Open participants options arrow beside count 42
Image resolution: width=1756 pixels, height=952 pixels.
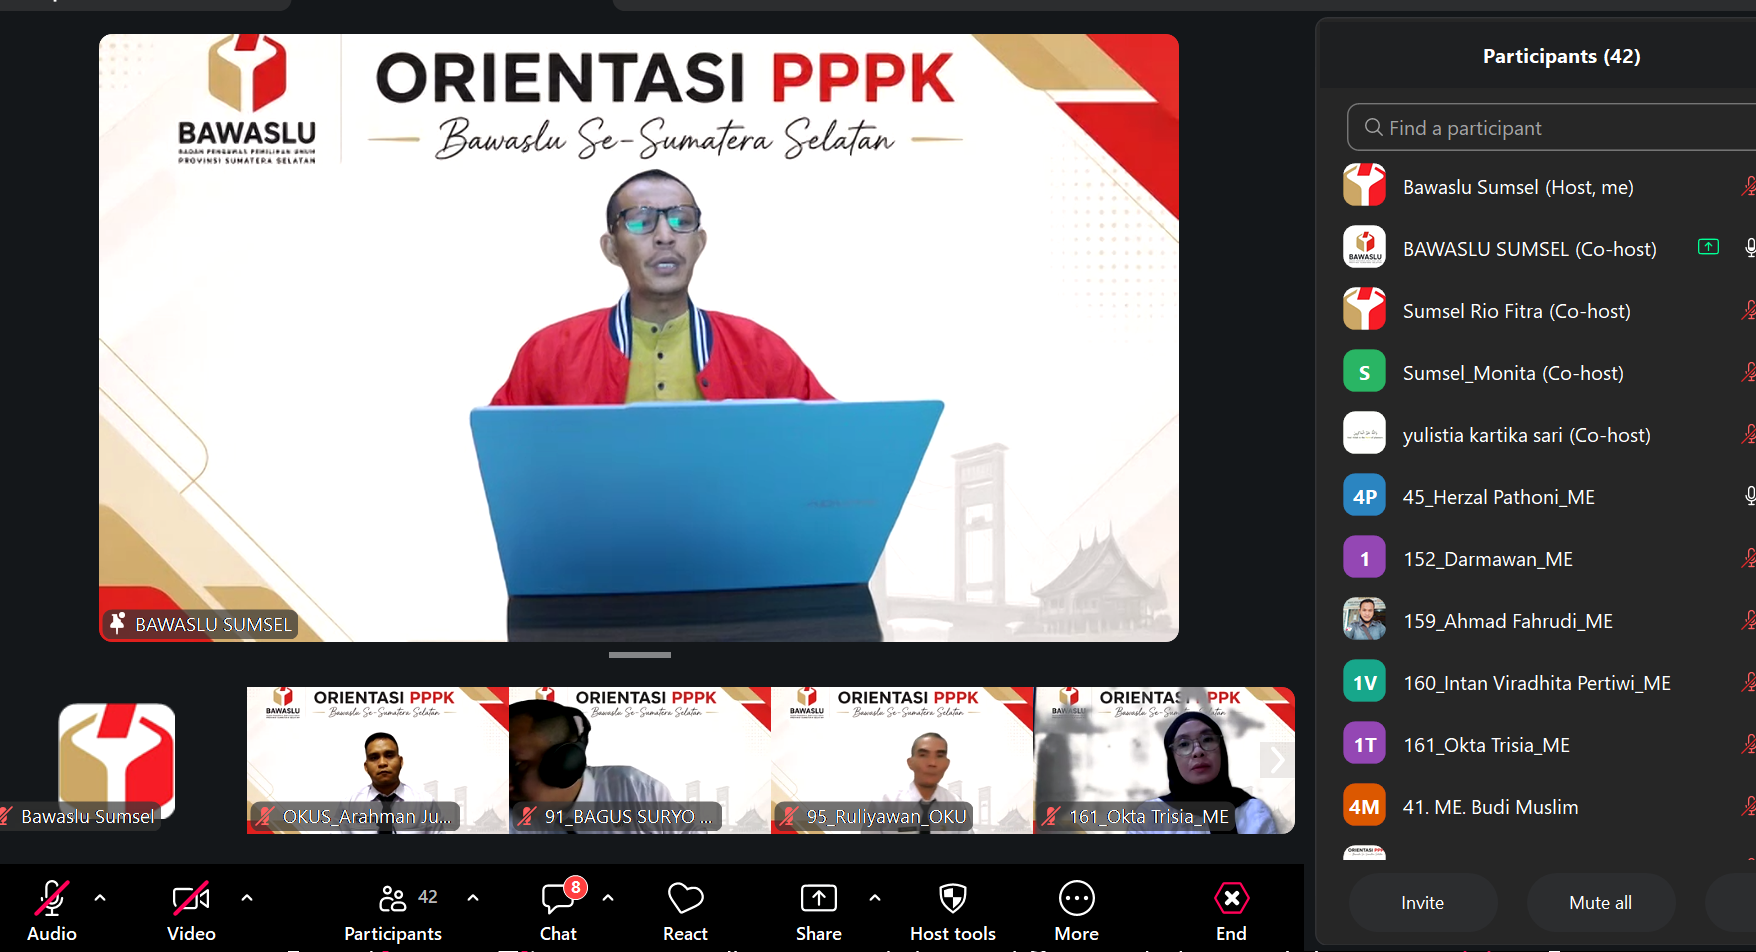473,898
